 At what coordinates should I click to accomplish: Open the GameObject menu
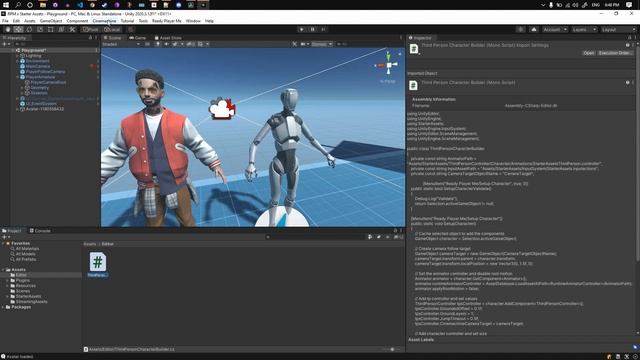click(51, 21)
